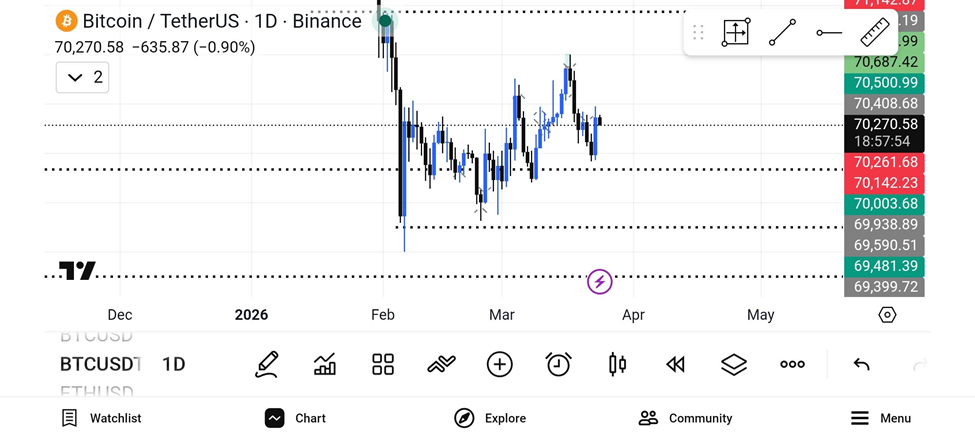Open the 1D timeframe selector
Image resolution: width=975 pixels, height=440 pixels.
point(174,364)
